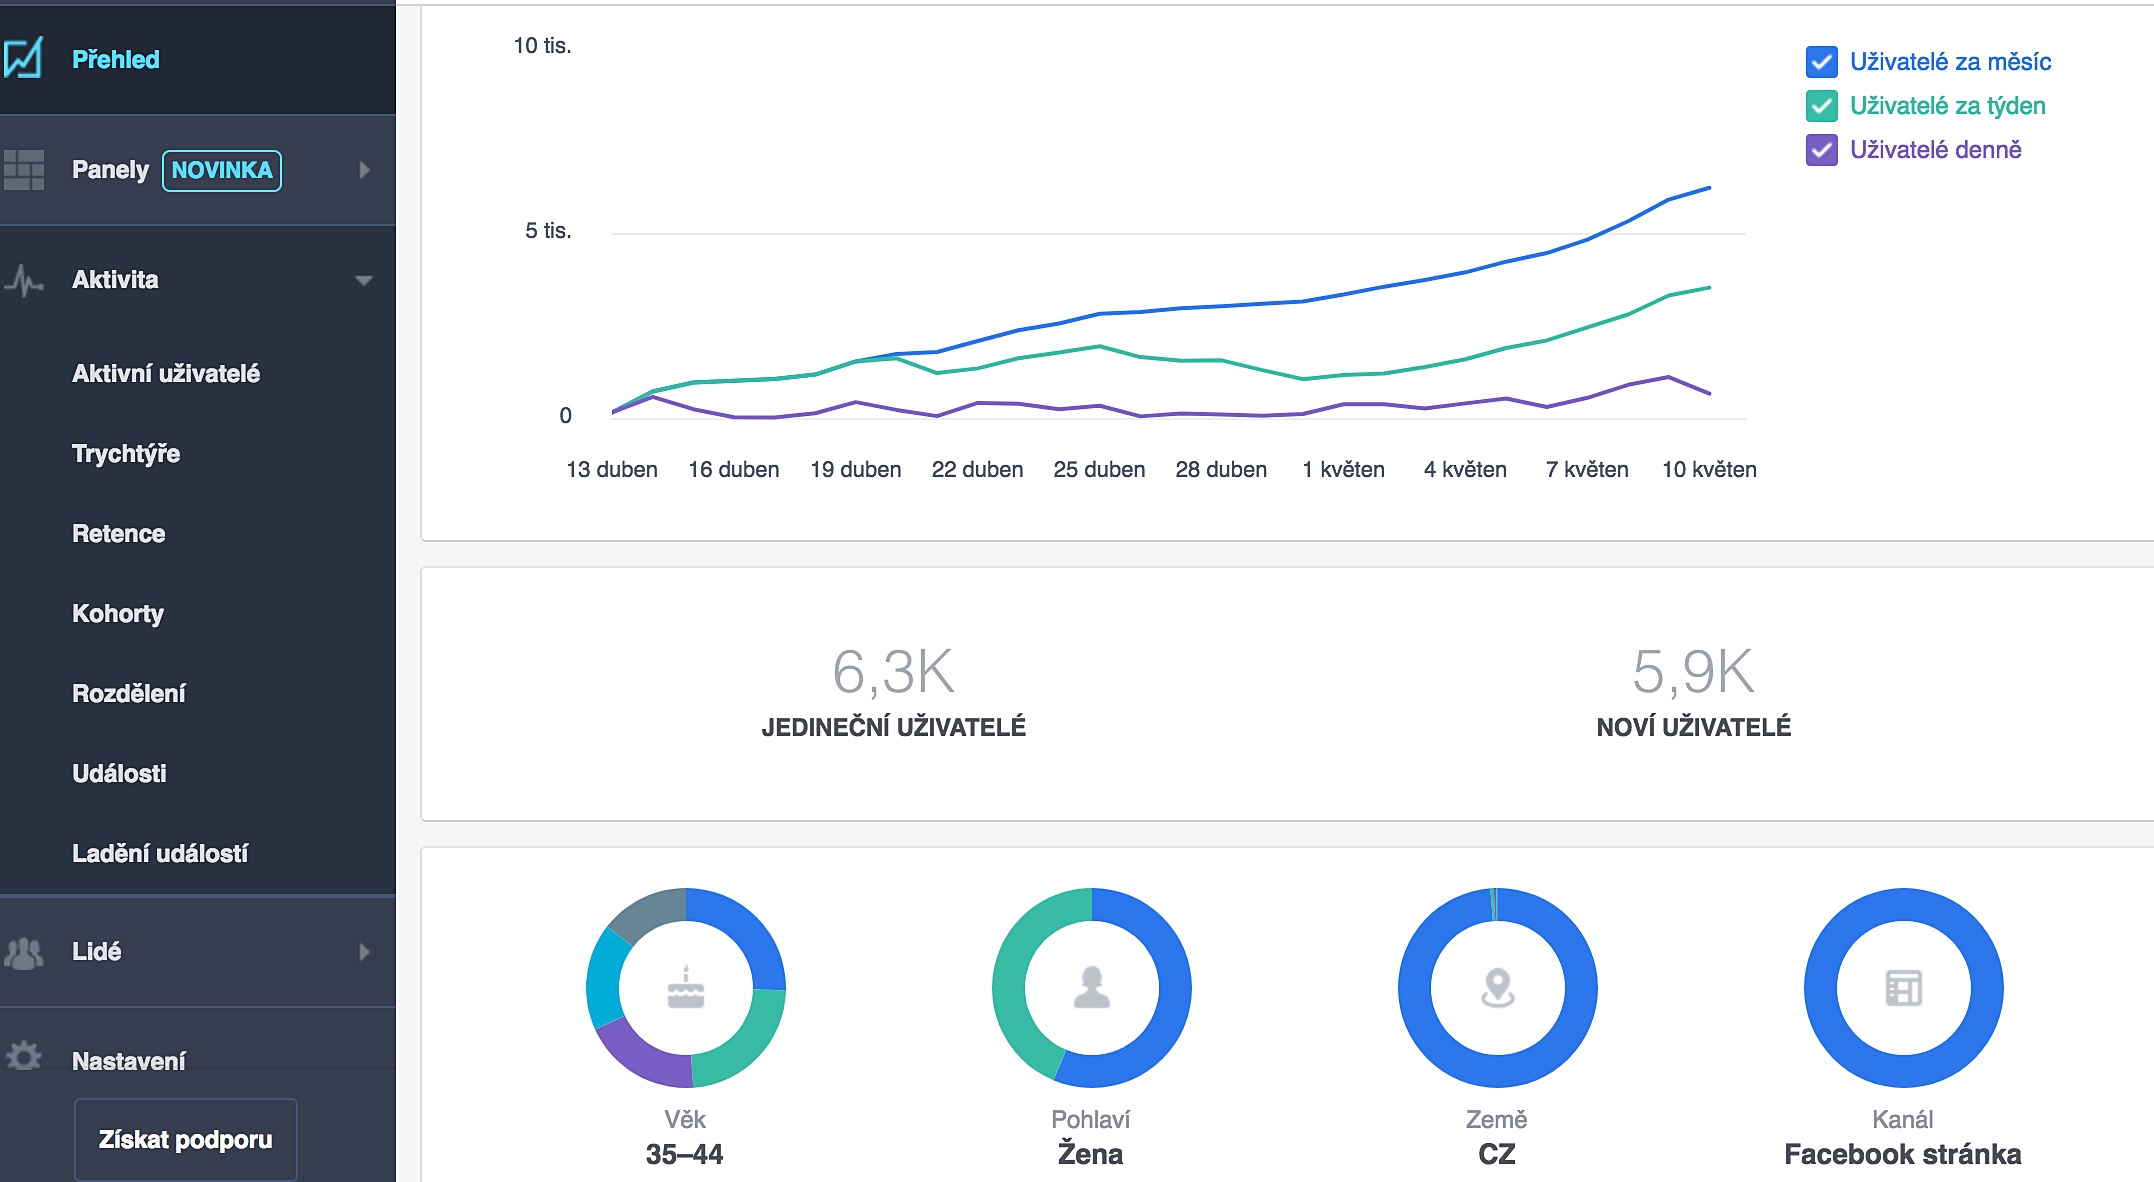Viewport: 2154px width, 1182px height.
Task: Click map pin icon in Země donut
Action: 1498,988
